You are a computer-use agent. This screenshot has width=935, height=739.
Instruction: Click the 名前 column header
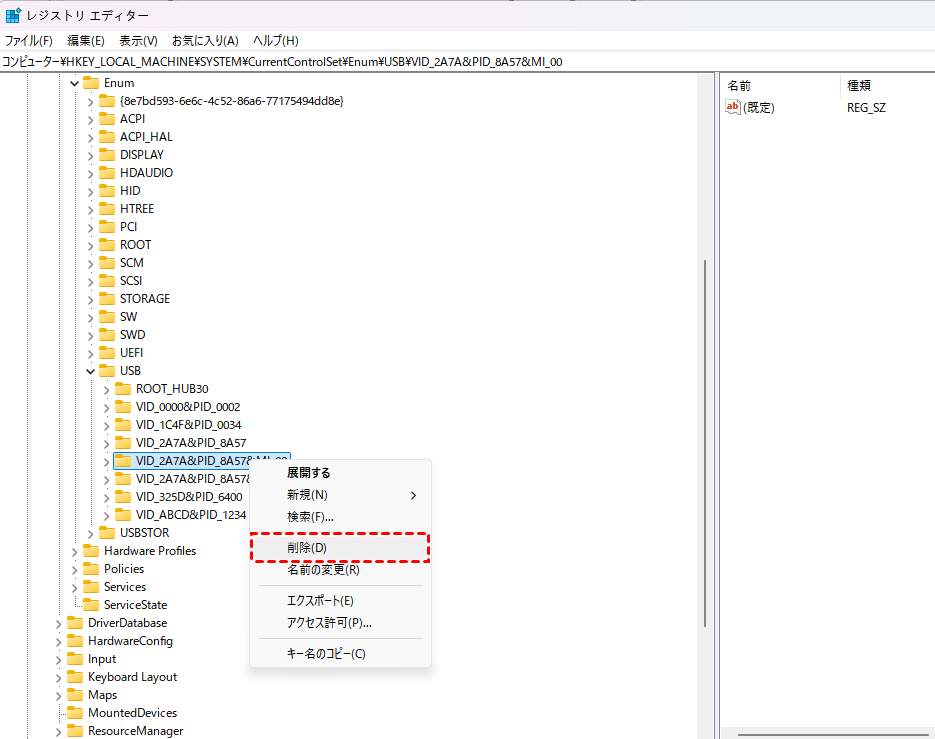(x=739, y=85)
